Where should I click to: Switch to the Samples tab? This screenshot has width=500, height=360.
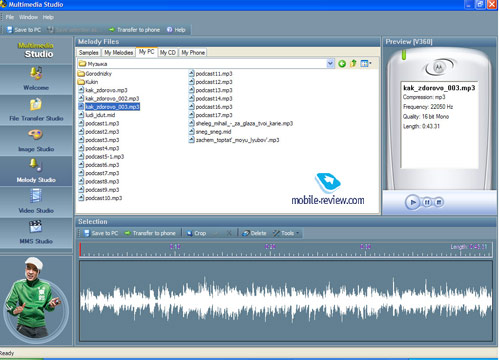(89, 53)
